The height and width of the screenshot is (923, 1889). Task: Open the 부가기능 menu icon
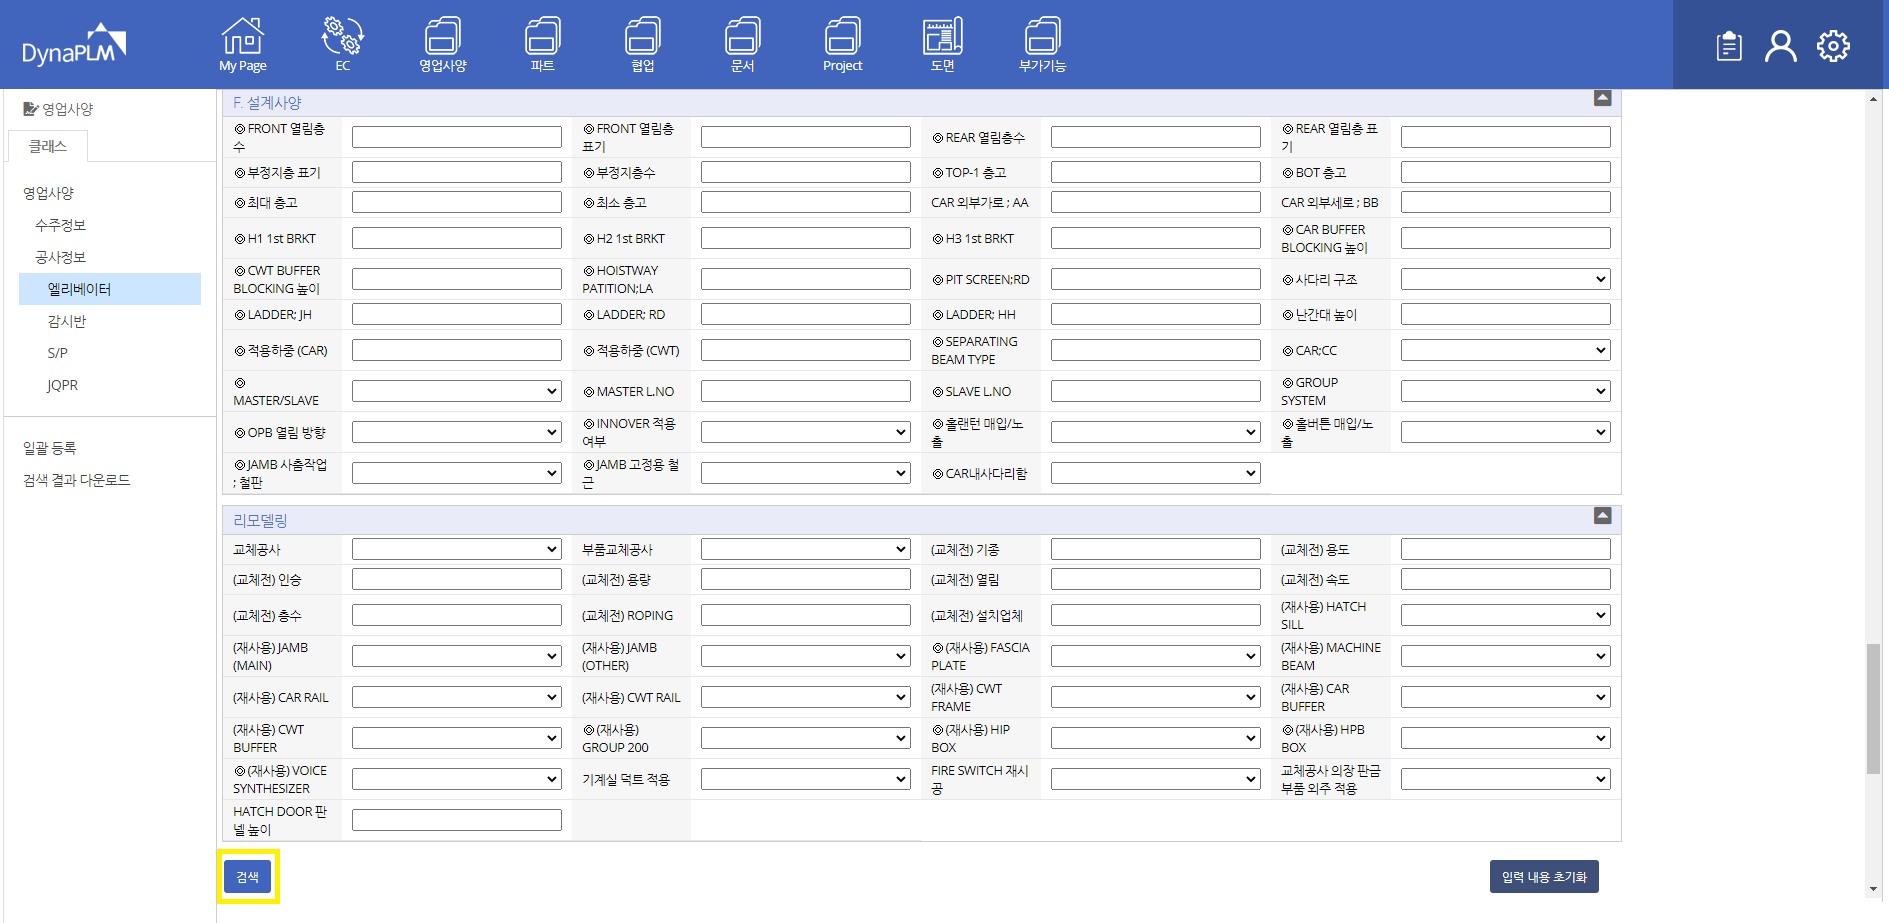(1043, 44)
